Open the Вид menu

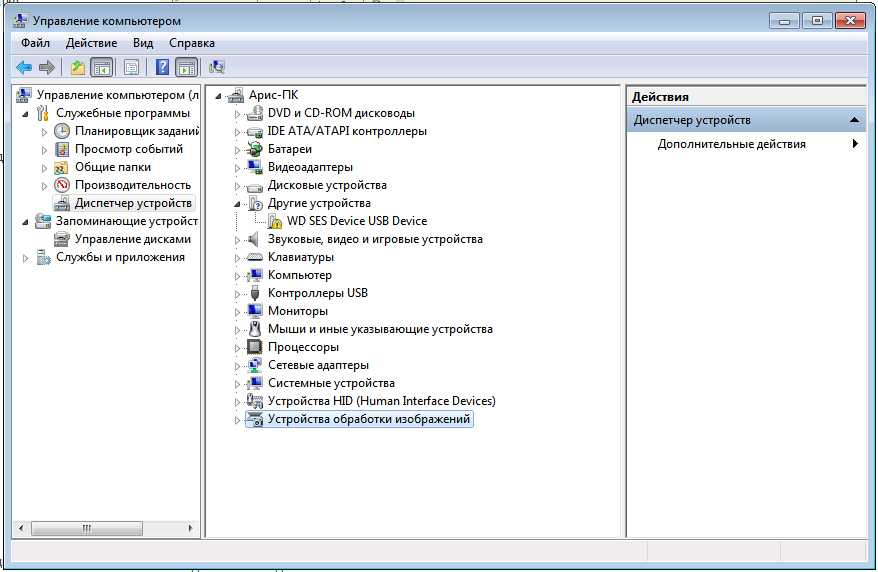pyautogui.click(x=143, y=43)
